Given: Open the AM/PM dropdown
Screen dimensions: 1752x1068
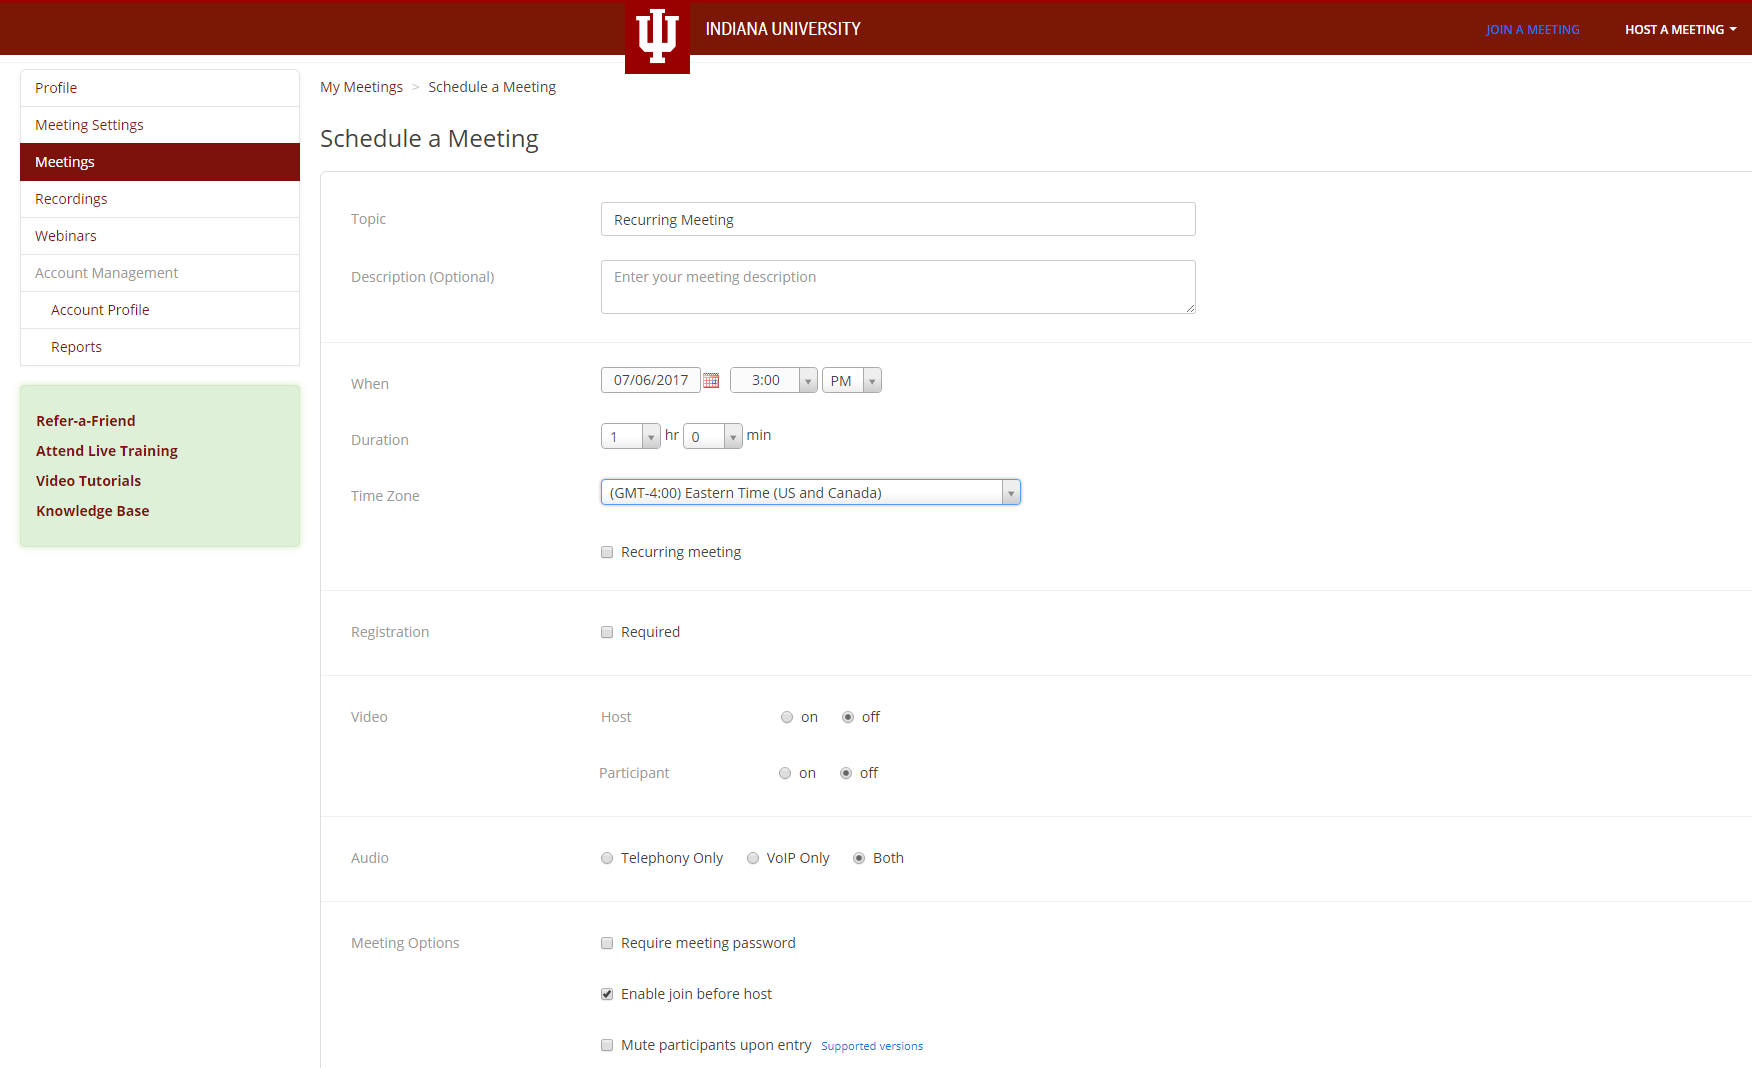Looking at the screenshot, I should [x=852, y=380].
